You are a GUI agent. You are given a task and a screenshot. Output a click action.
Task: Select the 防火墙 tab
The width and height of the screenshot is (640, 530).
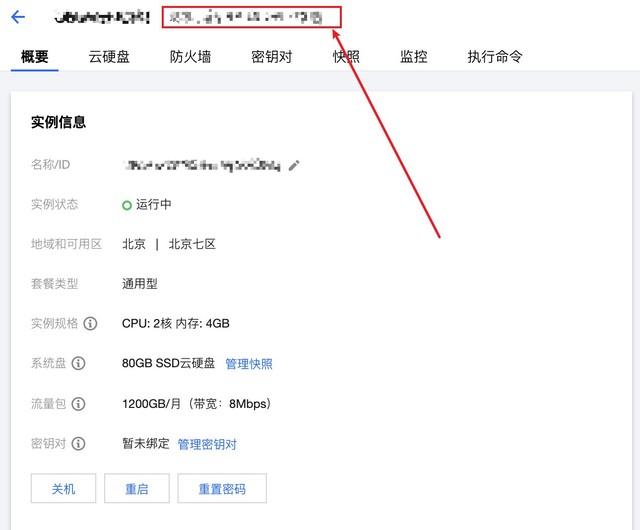click(x=190, y=57)
